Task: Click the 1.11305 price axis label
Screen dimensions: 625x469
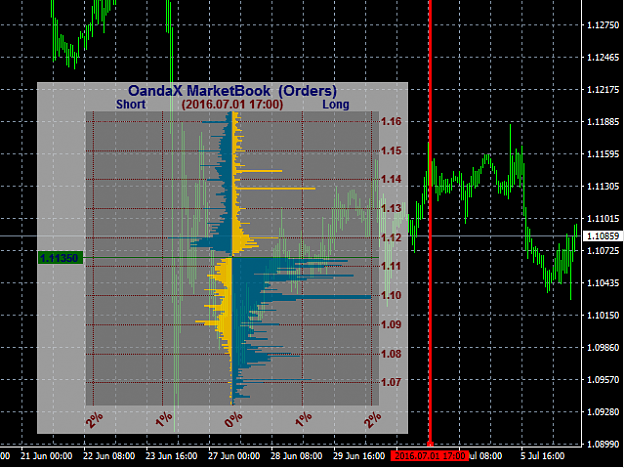Action: click(x=603, y=186)
